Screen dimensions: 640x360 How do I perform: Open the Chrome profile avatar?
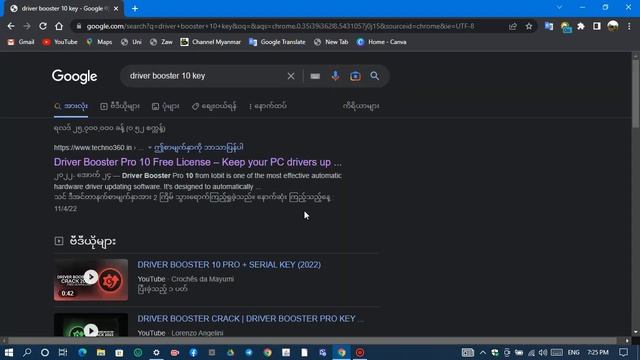[x=613, y=26]
